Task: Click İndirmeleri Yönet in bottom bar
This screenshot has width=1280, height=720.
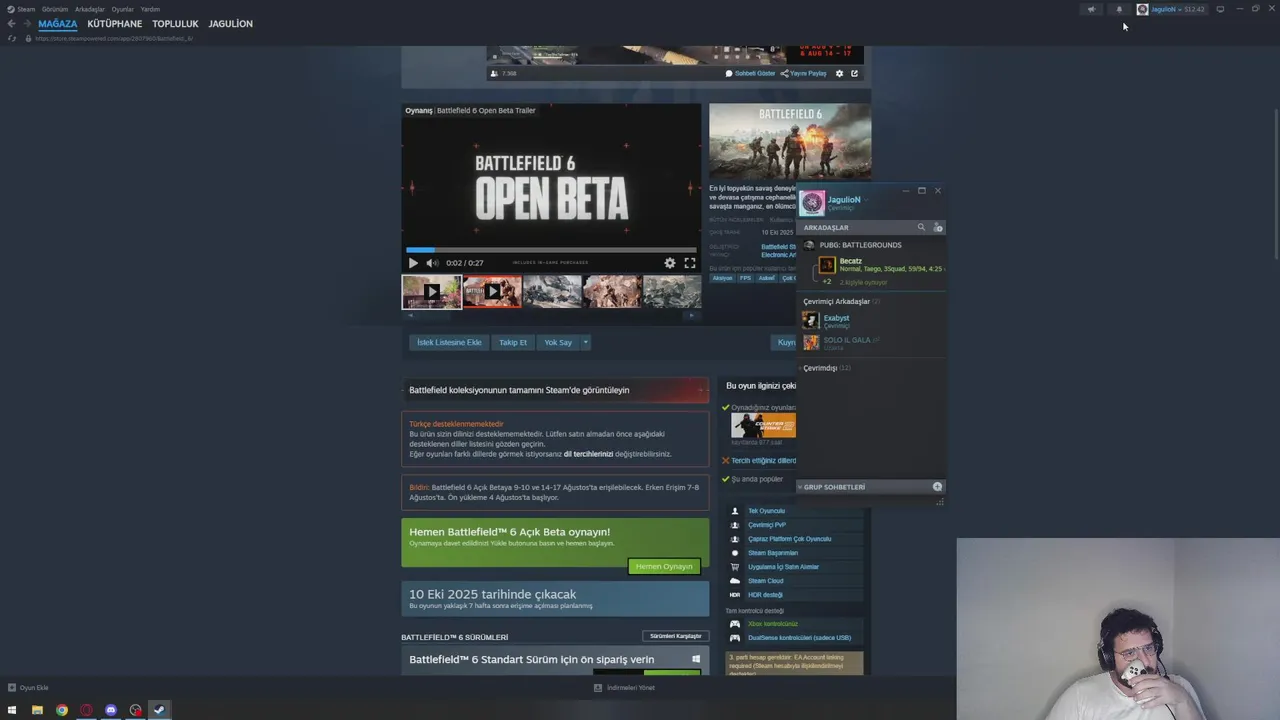Action: 625,688
